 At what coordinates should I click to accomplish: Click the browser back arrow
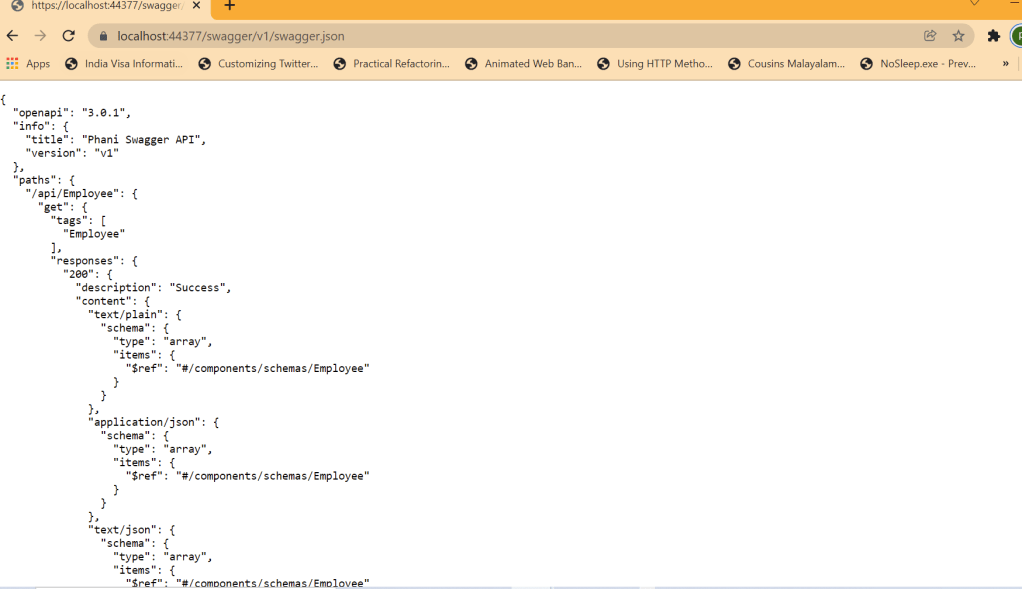[13, 36]
